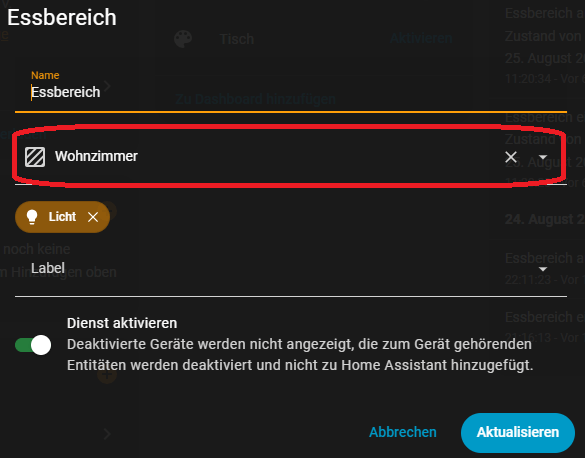The height and width of the screenshot is (458, 585).
Task: Click into the Name input field
Action: pyautogui.click(x=291, y=92)
